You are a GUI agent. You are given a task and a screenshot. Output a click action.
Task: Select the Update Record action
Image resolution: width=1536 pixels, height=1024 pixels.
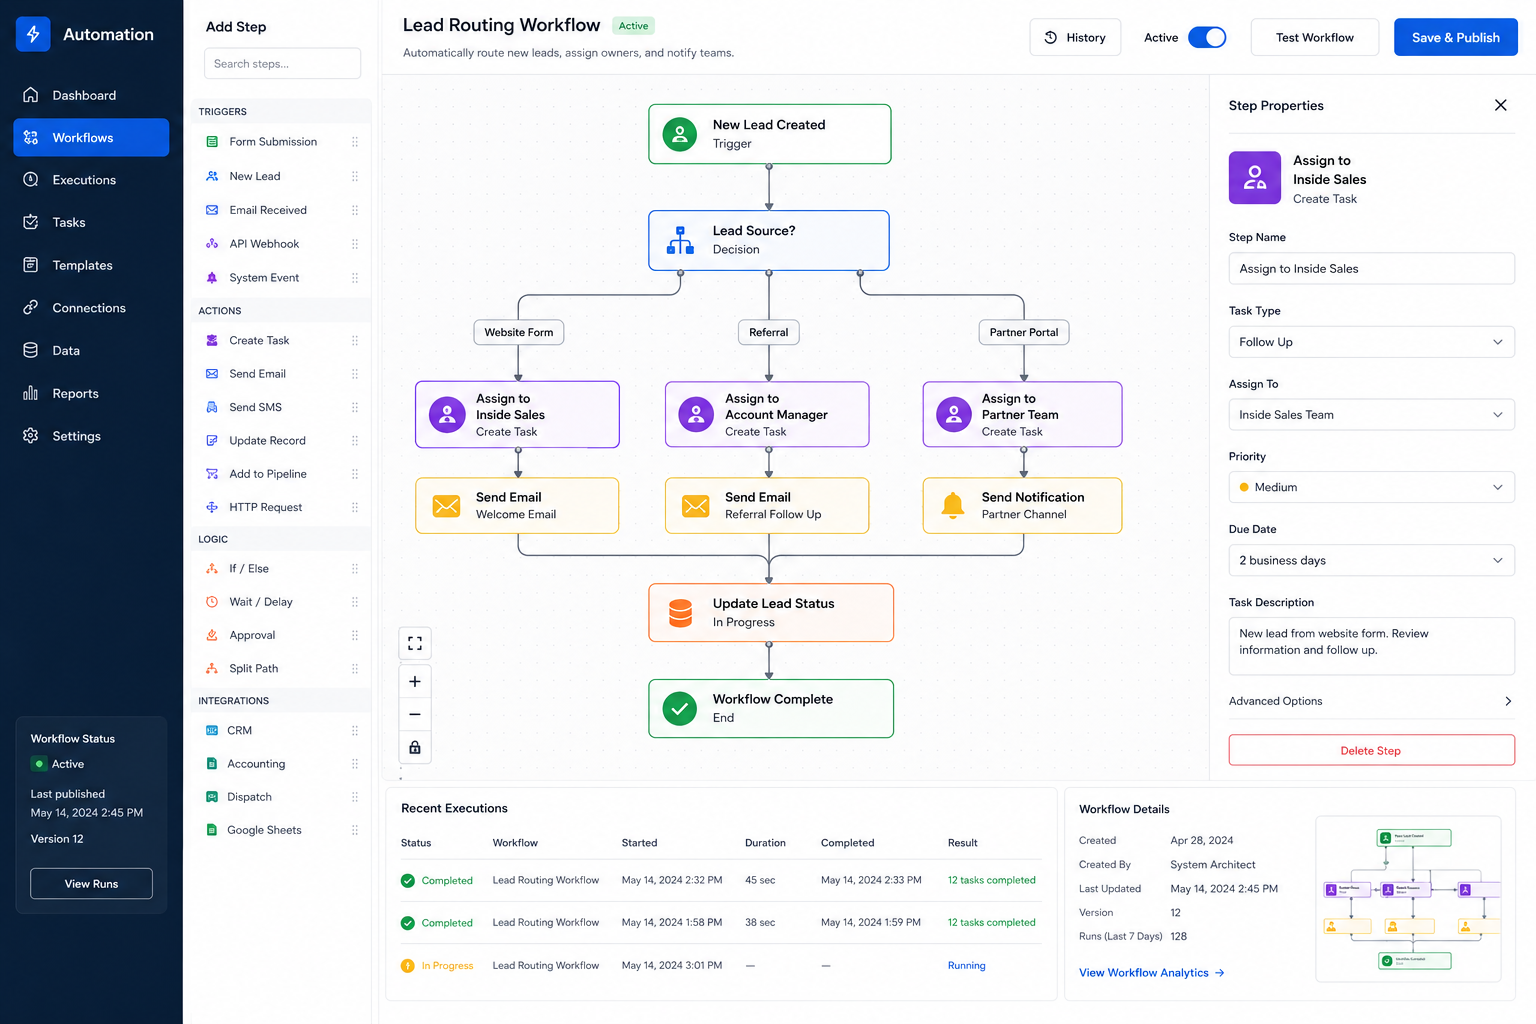tap(282, 441)
